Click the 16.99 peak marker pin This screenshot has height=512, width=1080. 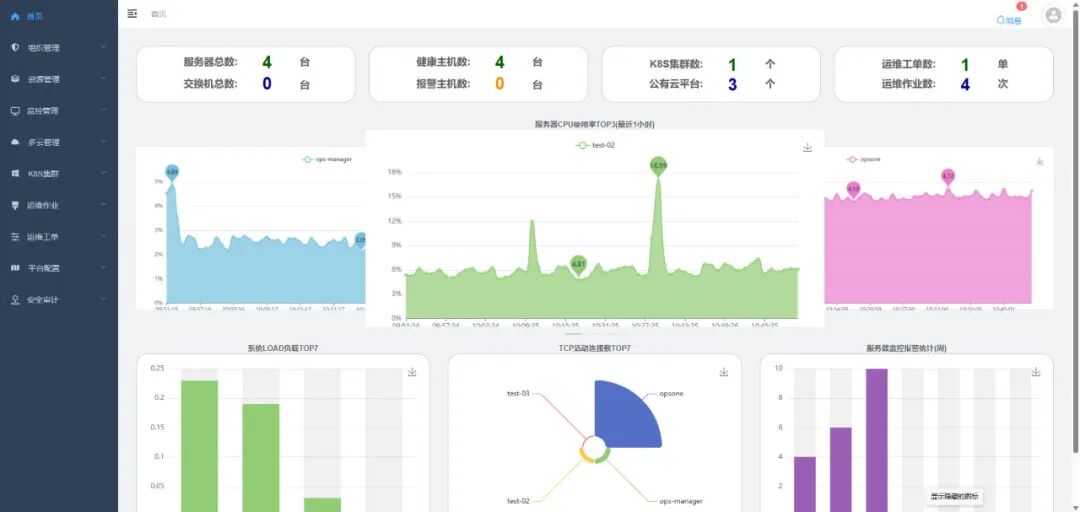point(658,166)
